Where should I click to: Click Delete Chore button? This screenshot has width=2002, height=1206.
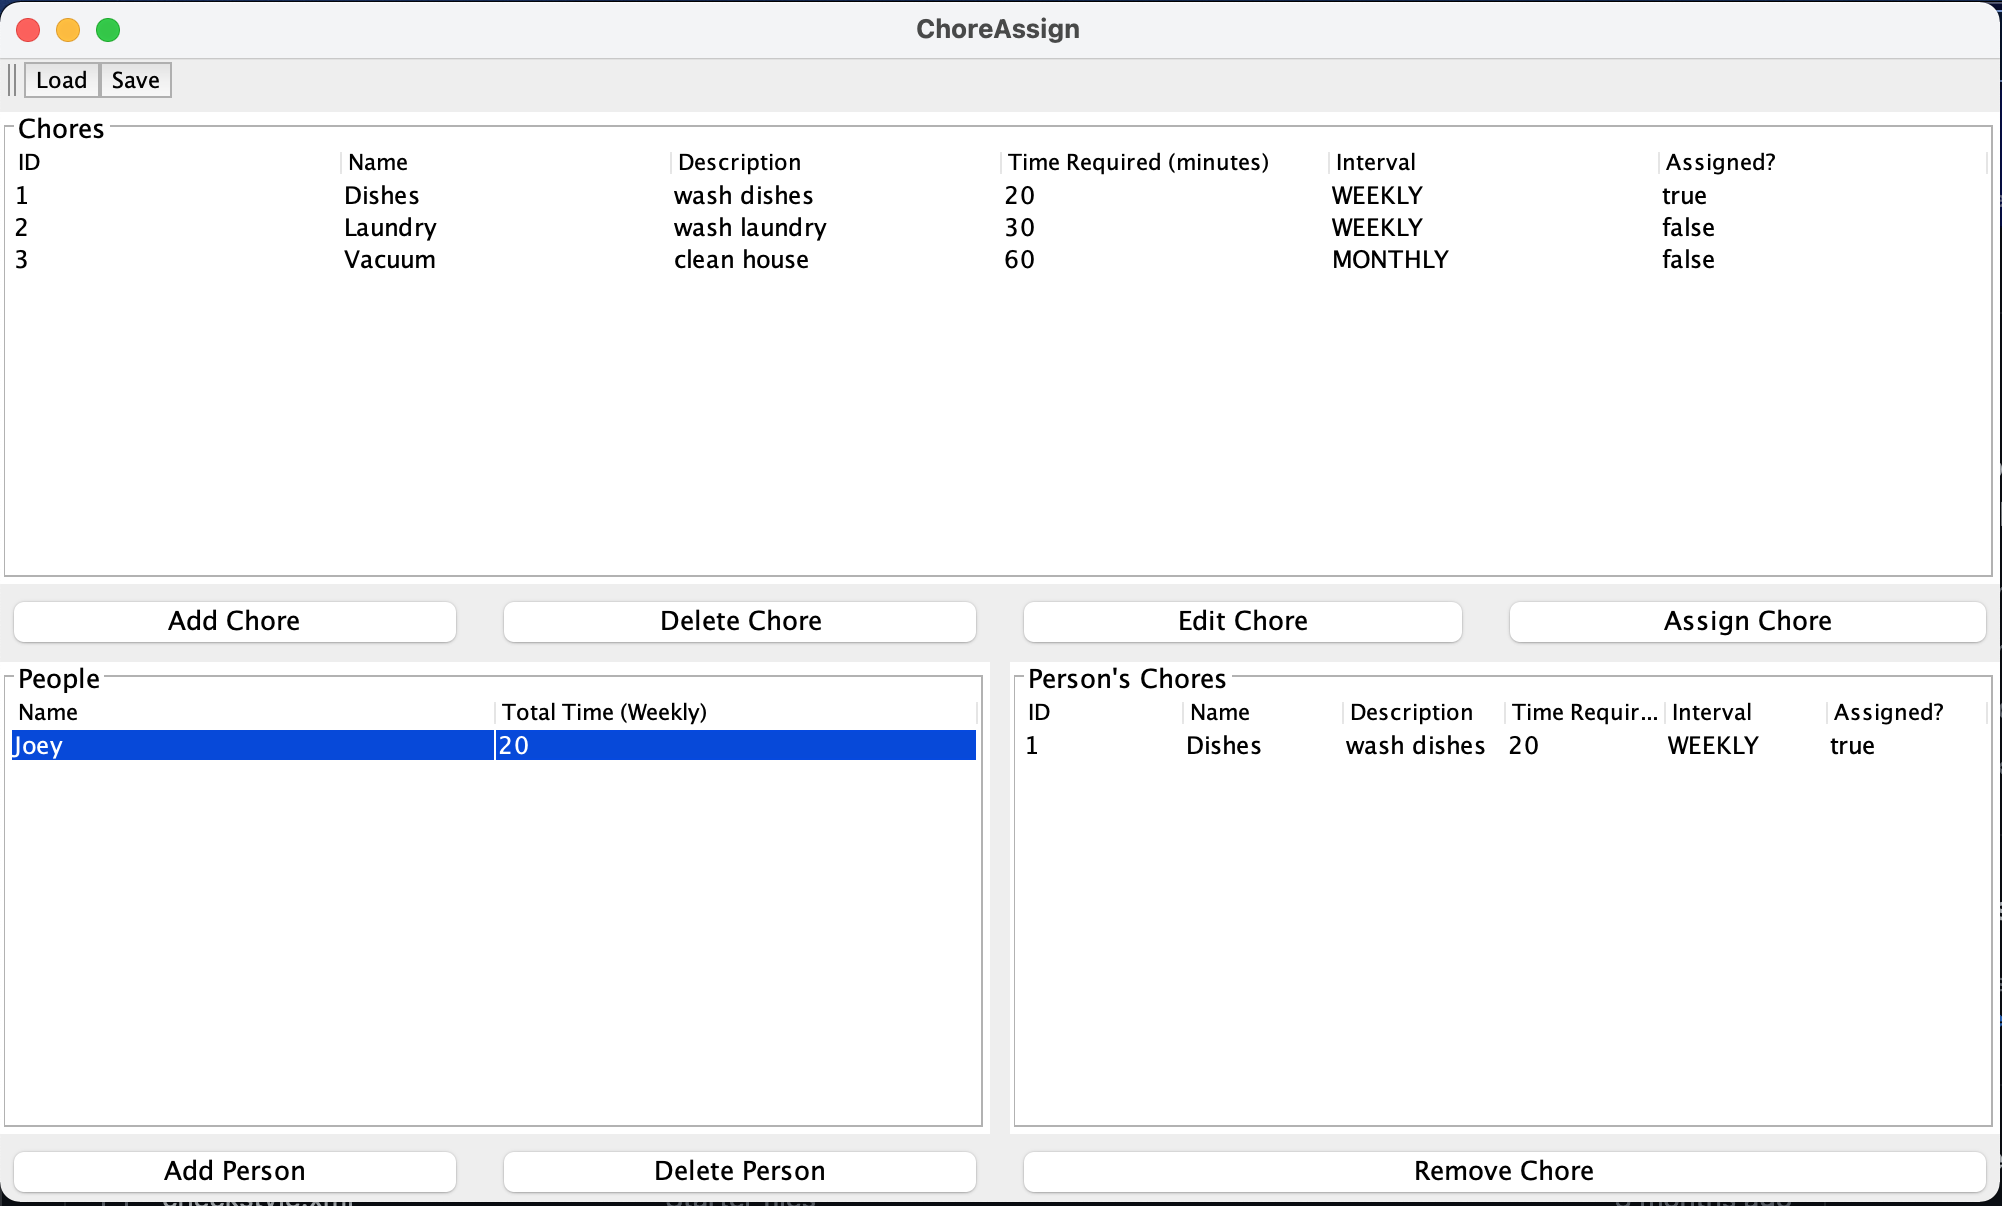tap(739, 621)
